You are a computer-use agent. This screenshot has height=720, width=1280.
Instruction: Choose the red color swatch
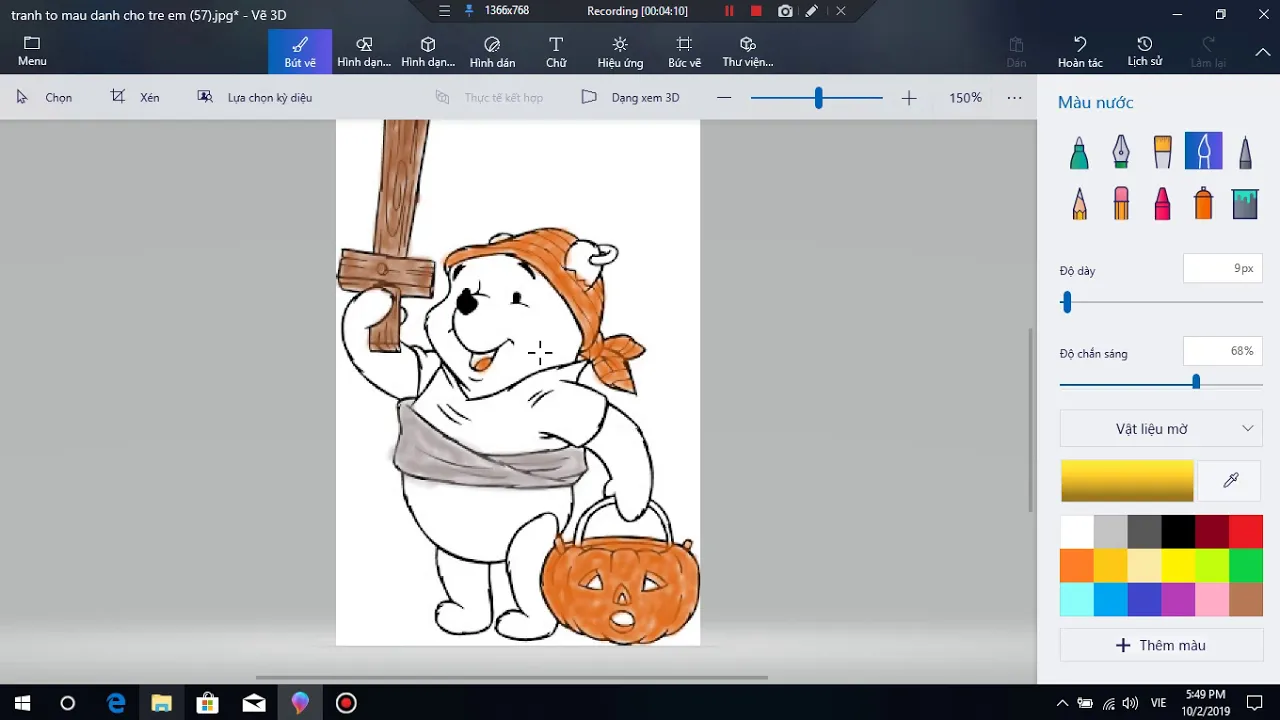[x=1246, y=532]
